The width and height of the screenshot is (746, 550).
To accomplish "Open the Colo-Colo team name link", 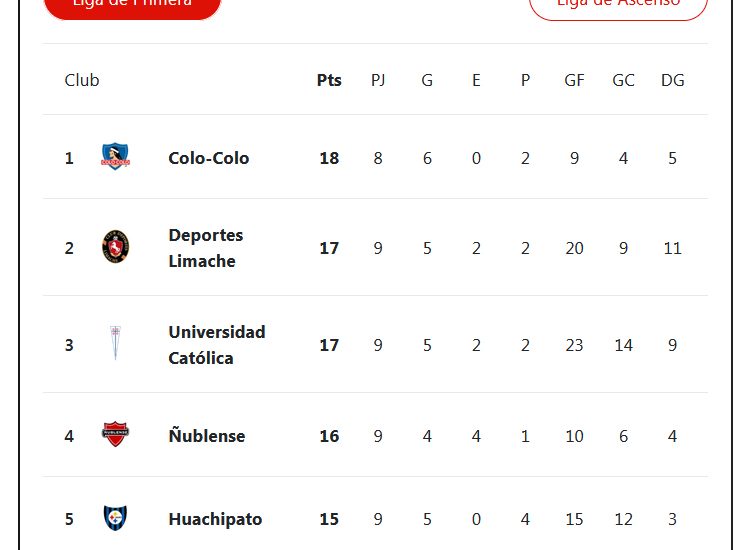I will [x=209, y=158].
